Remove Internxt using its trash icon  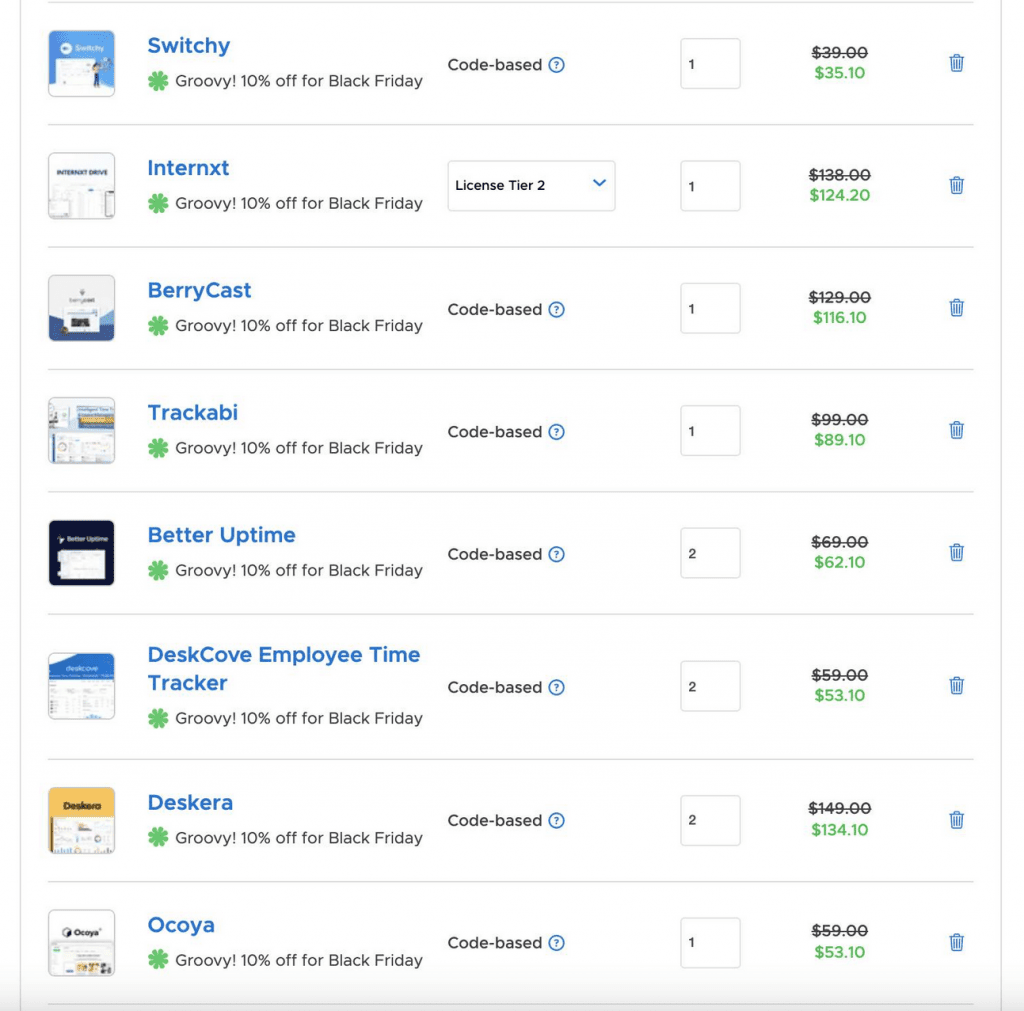pos(956,185)
